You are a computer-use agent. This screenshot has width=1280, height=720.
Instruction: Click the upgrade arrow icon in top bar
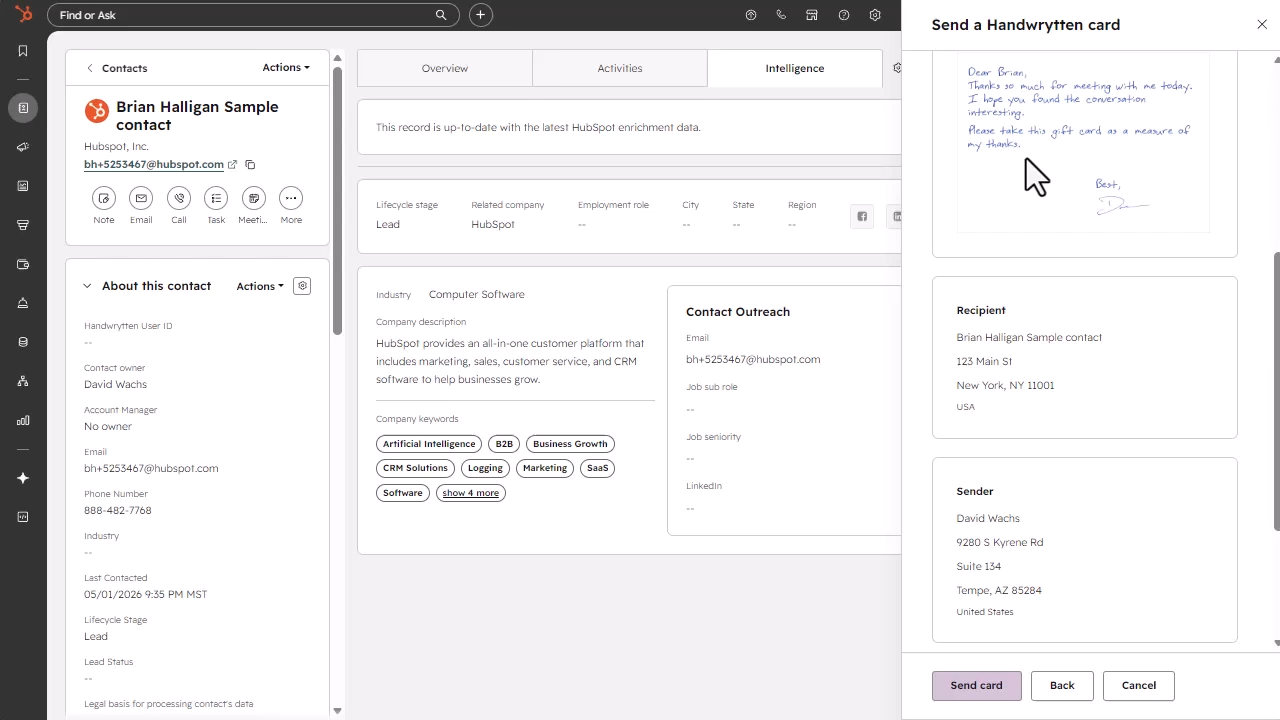(x=751, y=15)
